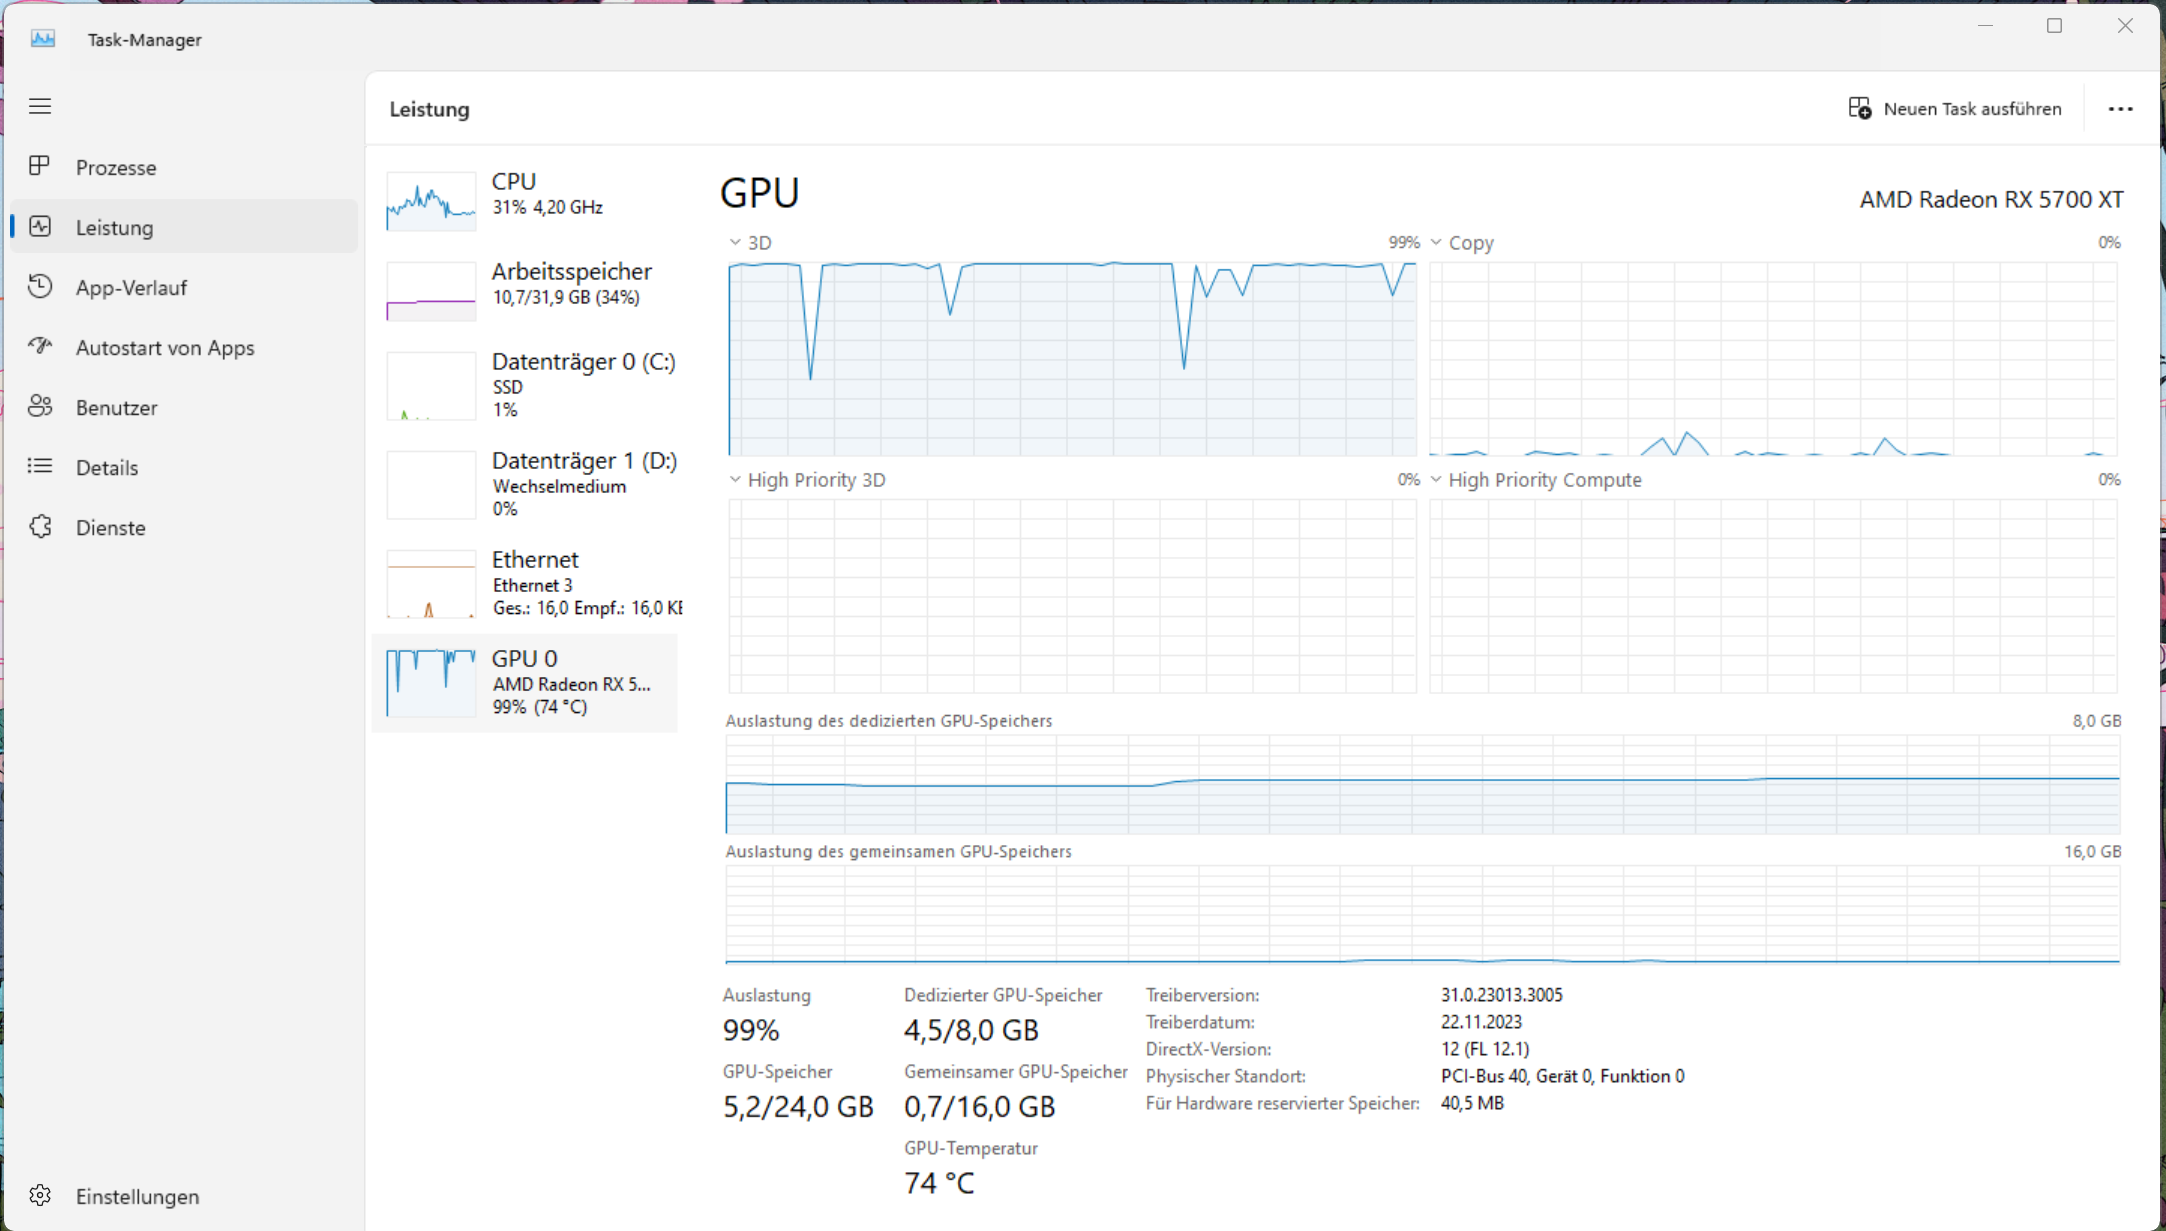Click the App-Verlauf history icon
The height and width of the screenshot is (1231, 2166).
pos(40,287)
